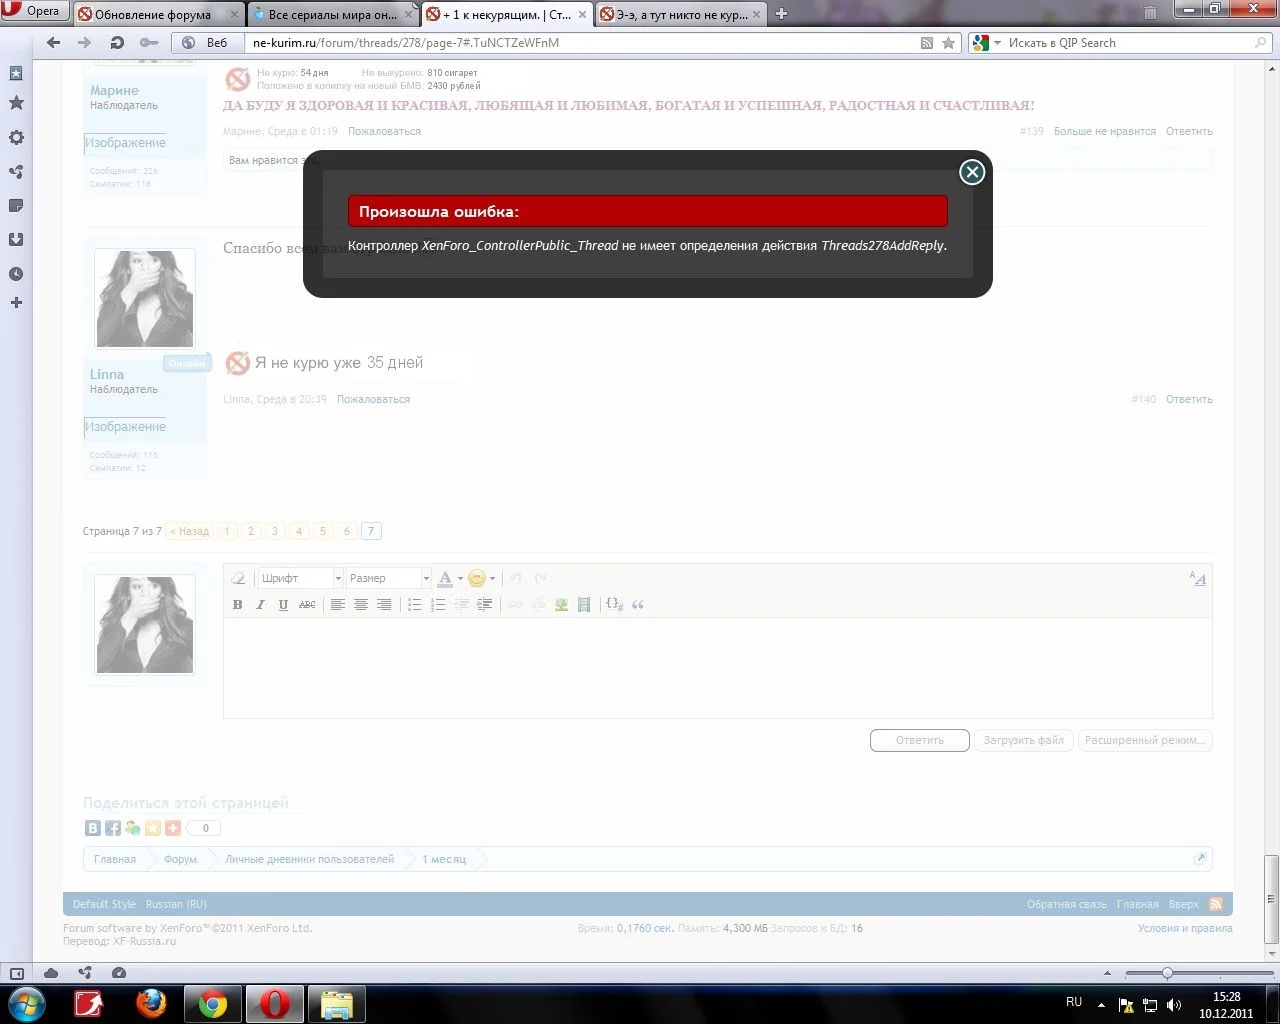The width and height of the screenshot is (1280, 1024).
Task: Click the address bar URL field
Action: pyautogui.click(x=582, y=43)
